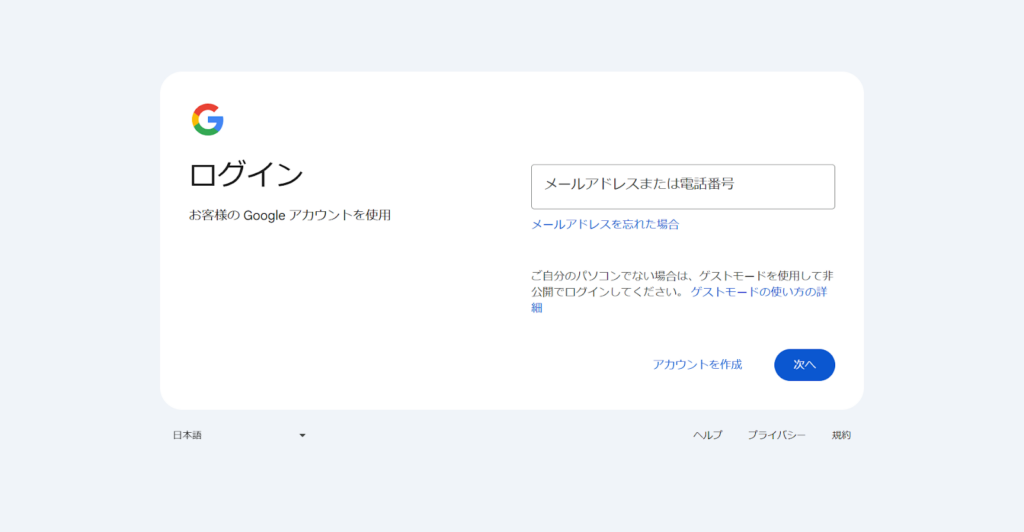1024x532 pixels.
Task: Focus the メールアドレスまたは電話番号 input field
Action: pyautogui.click(x=682, y=187)
